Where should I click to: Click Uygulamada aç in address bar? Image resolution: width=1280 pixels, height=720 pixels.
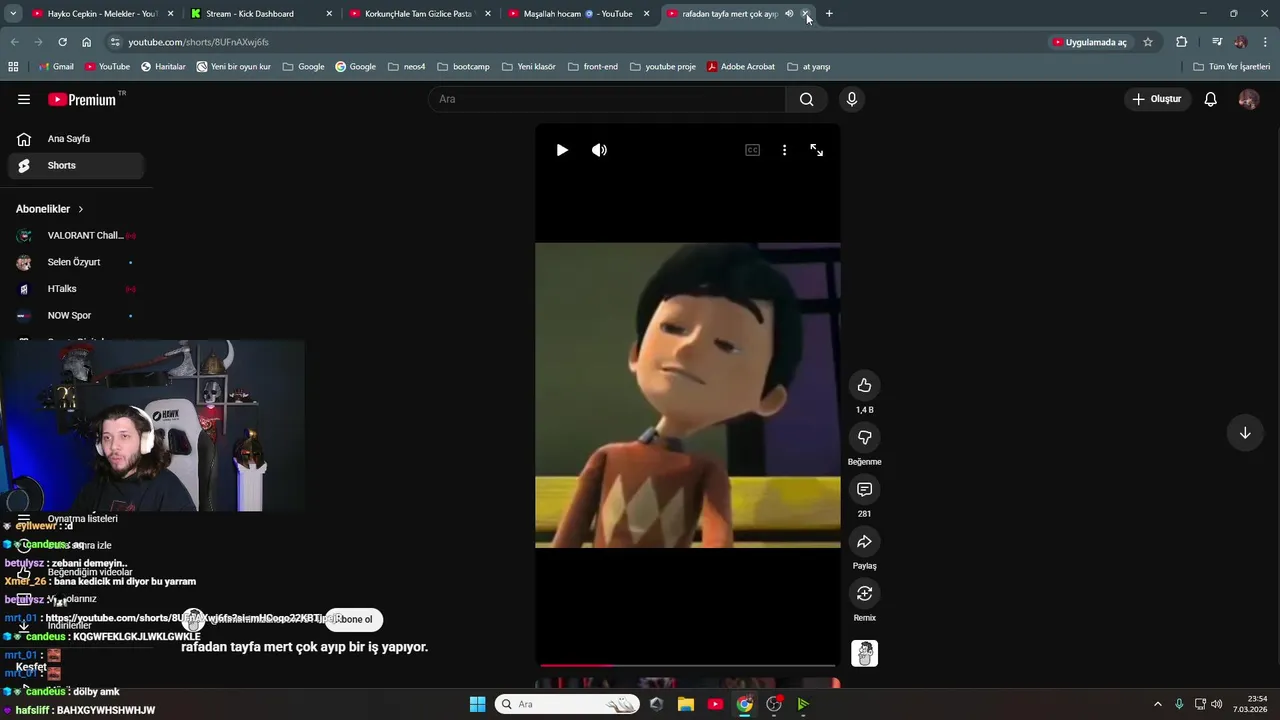tap(1090, 42)
